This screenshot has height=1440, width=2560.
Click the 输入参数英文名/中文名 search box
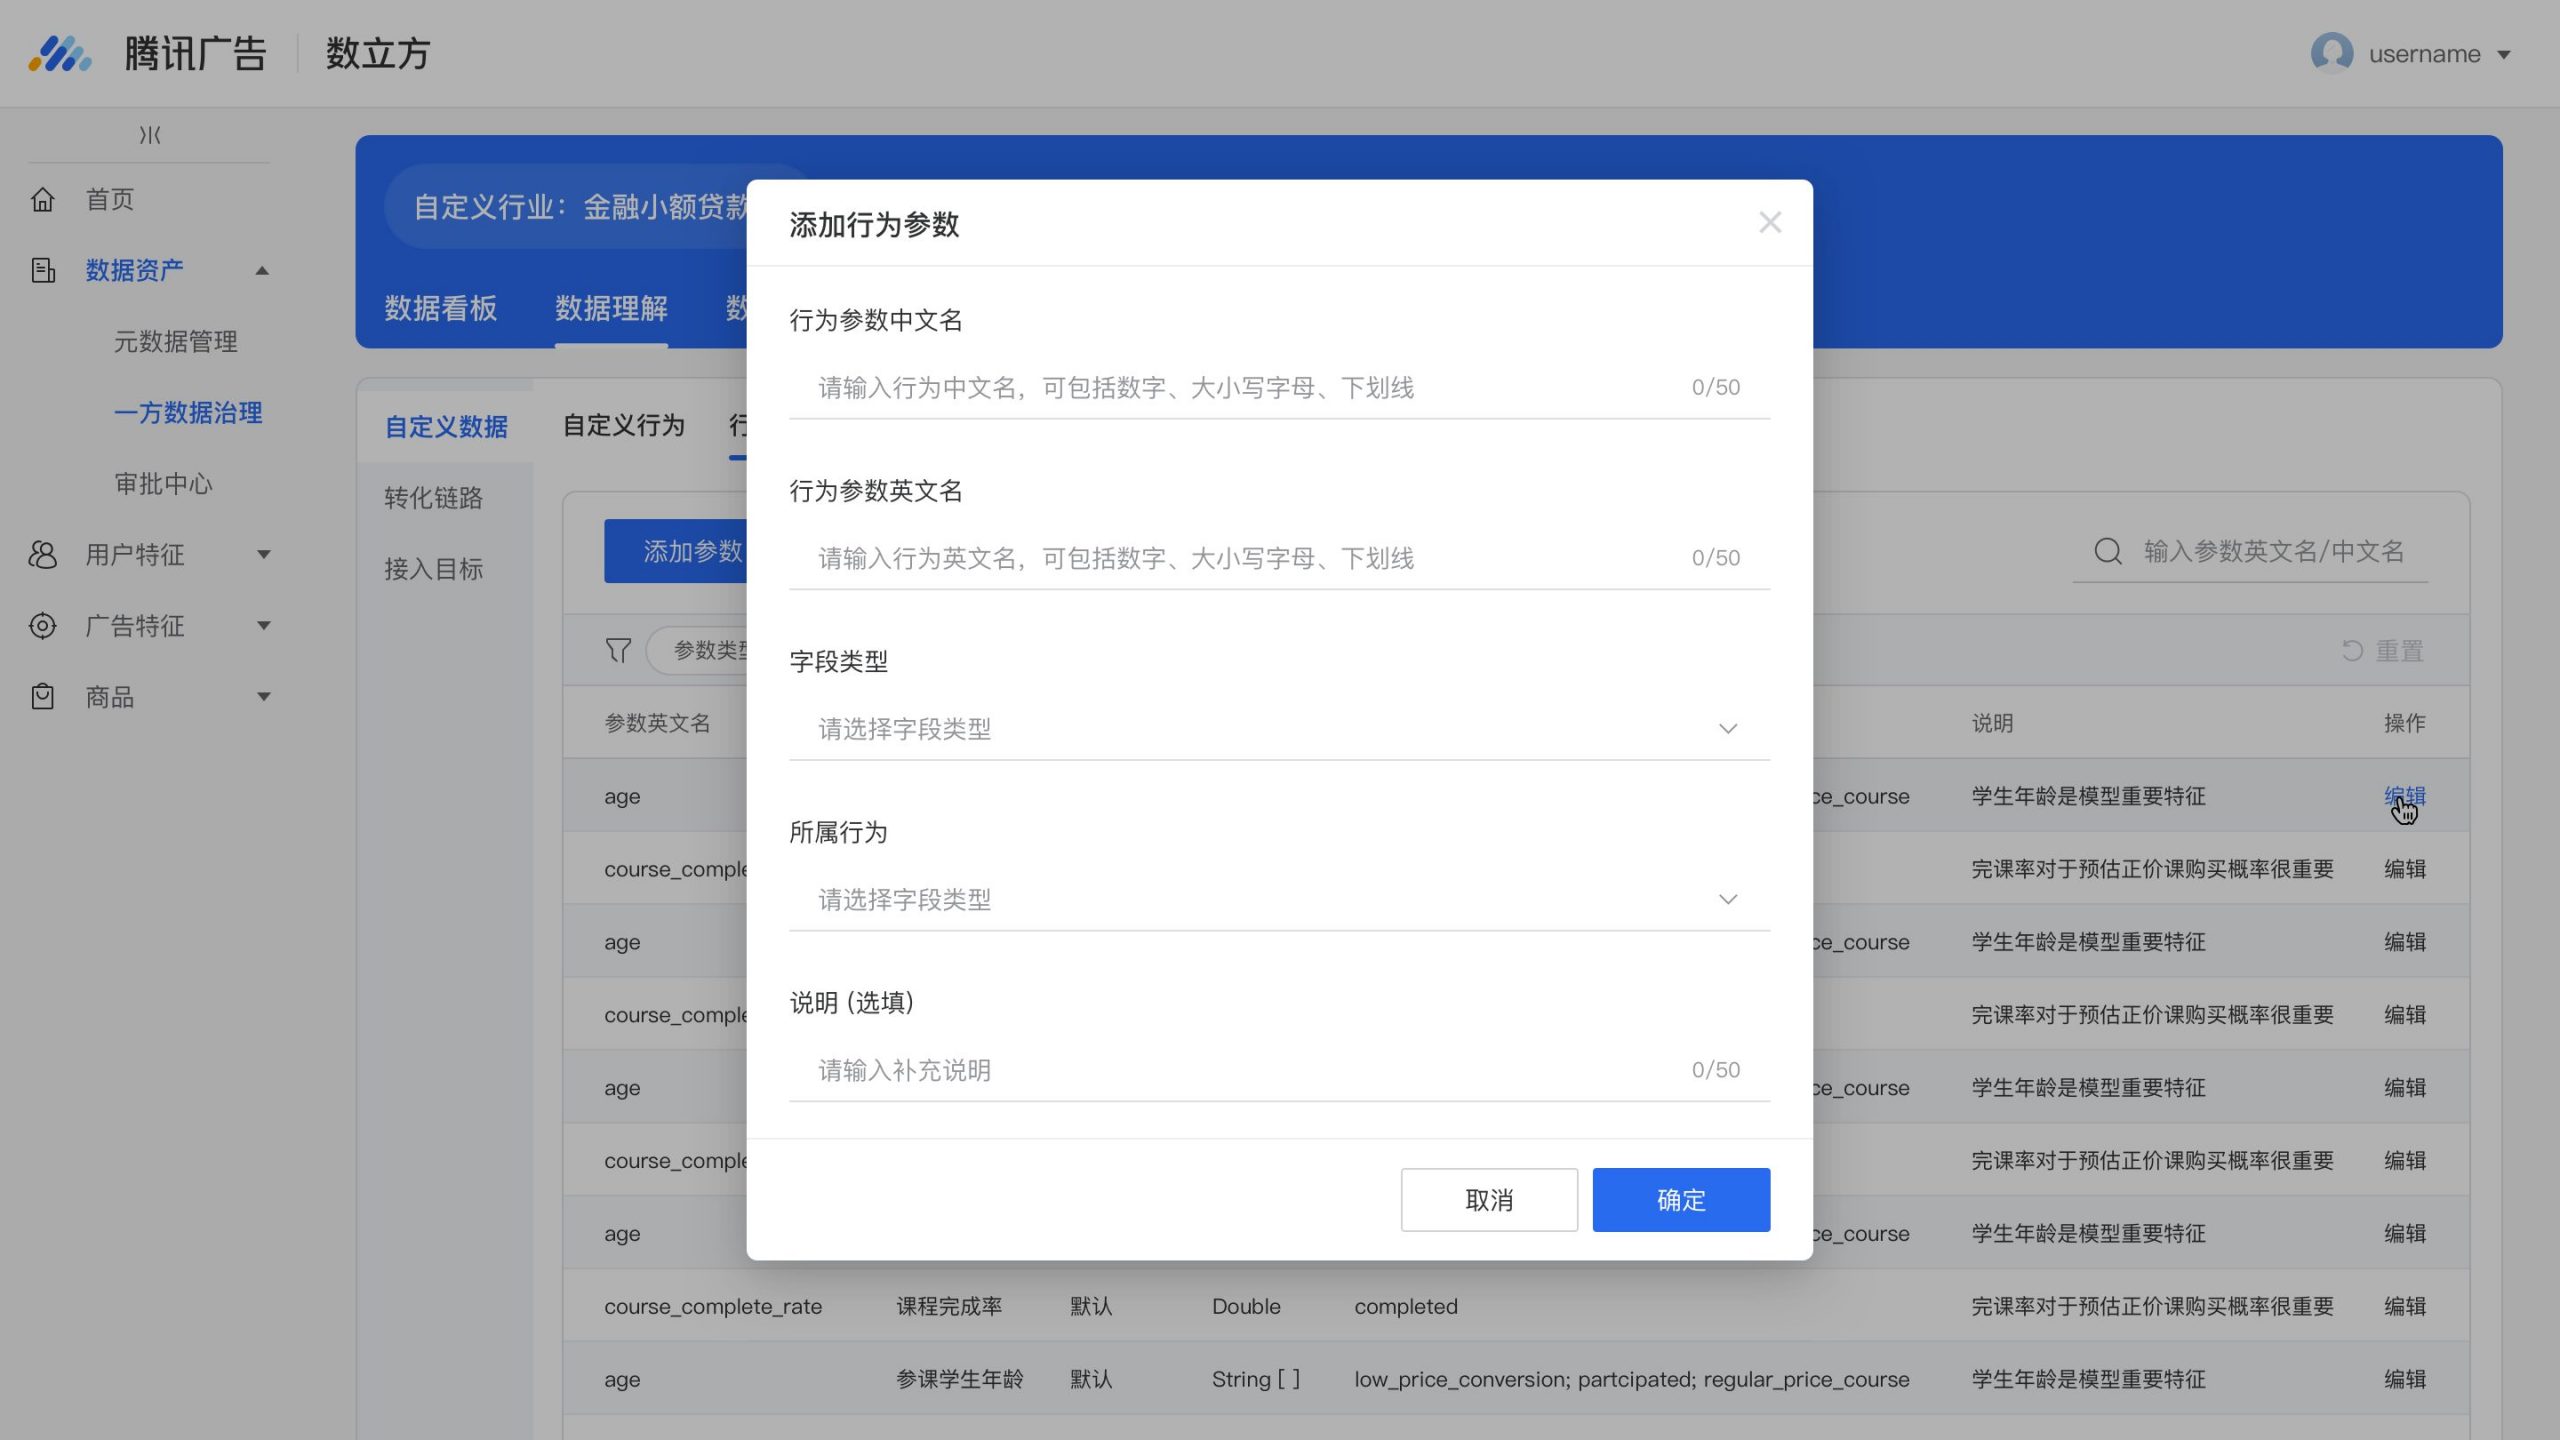tap(2250, 552)
